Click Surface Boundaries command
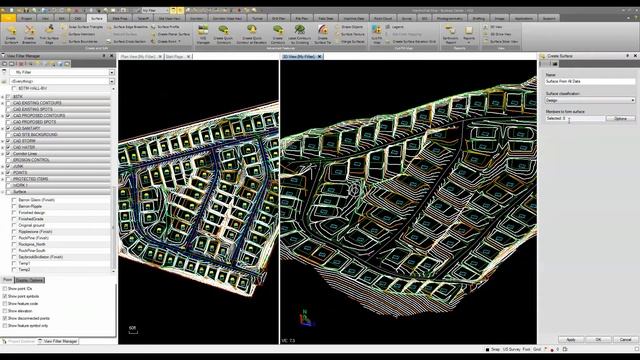 [80, 41]
